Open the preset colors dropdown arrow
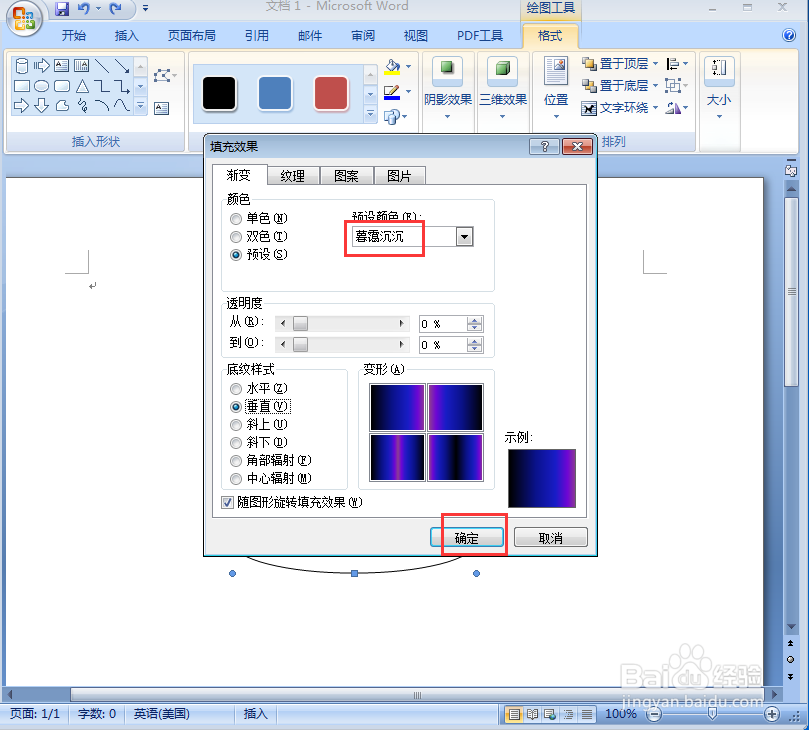The width and height of the screenshot is (809, 730). point(464,237)
